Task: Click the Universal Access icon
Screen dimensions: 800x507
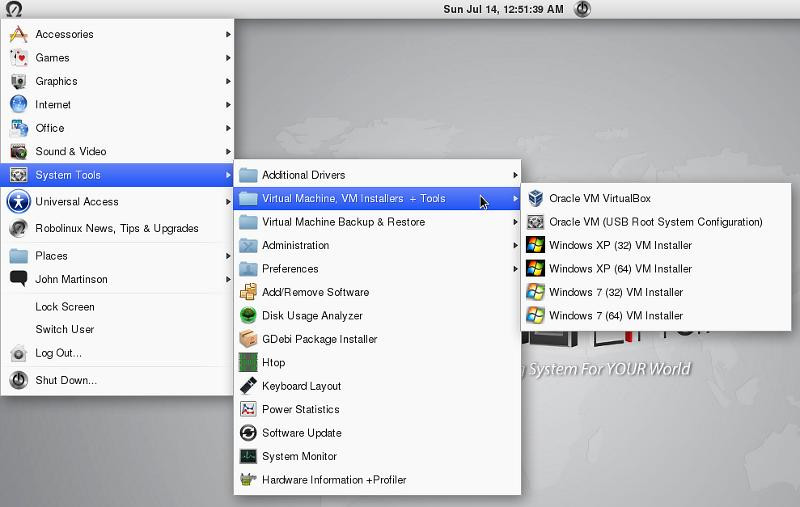Action: point(18,201)
